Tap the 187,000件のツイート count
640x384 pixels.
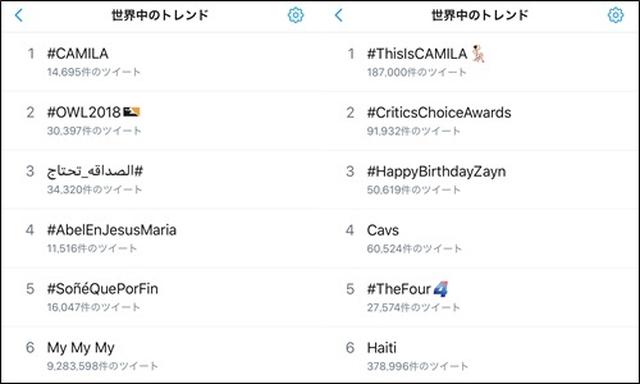coord(416,72)
